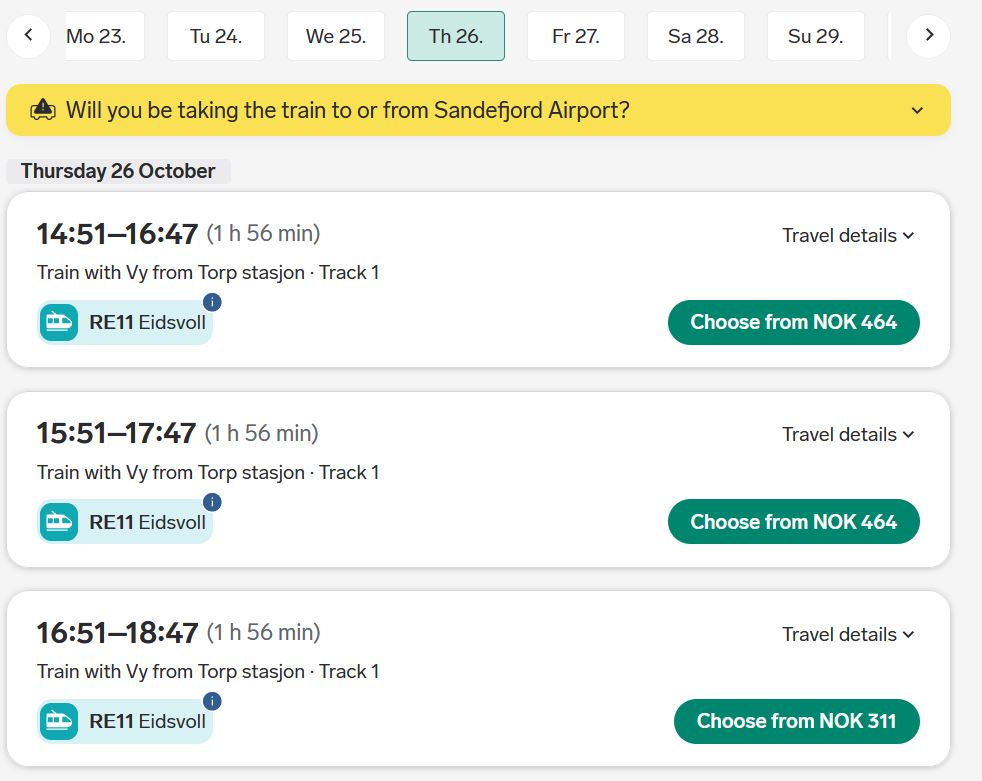Expand the Sandefjord Airport notice banner

tap(917, 111)
